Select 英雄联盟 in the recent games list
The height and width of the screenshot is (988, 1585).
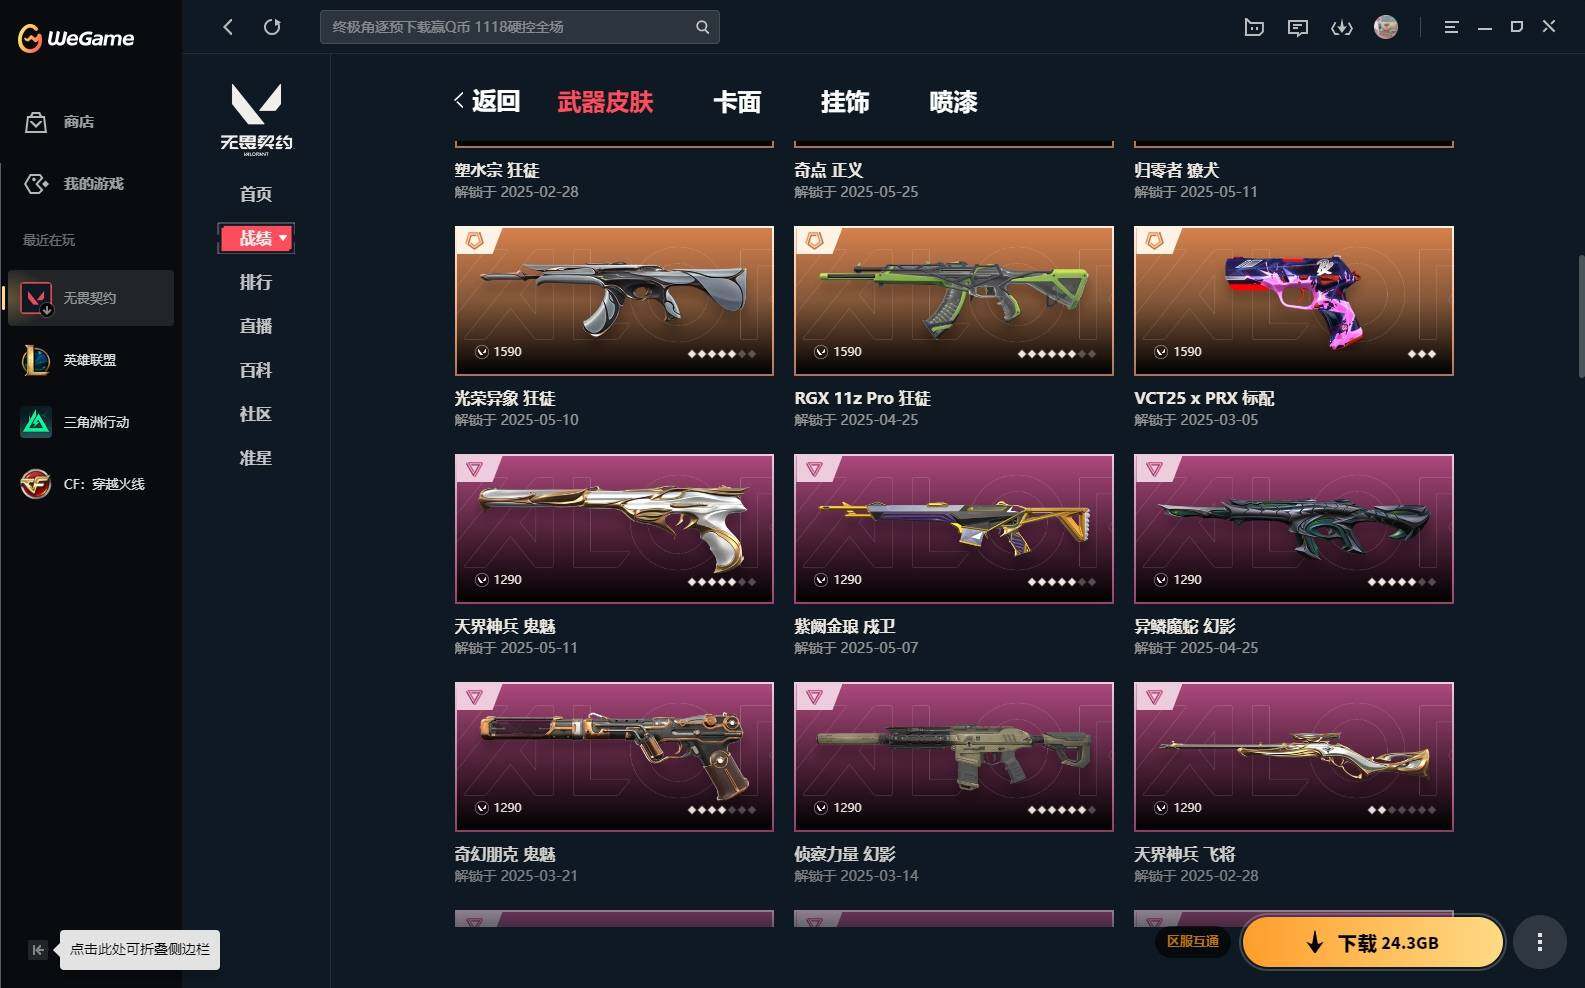[91, 360]
